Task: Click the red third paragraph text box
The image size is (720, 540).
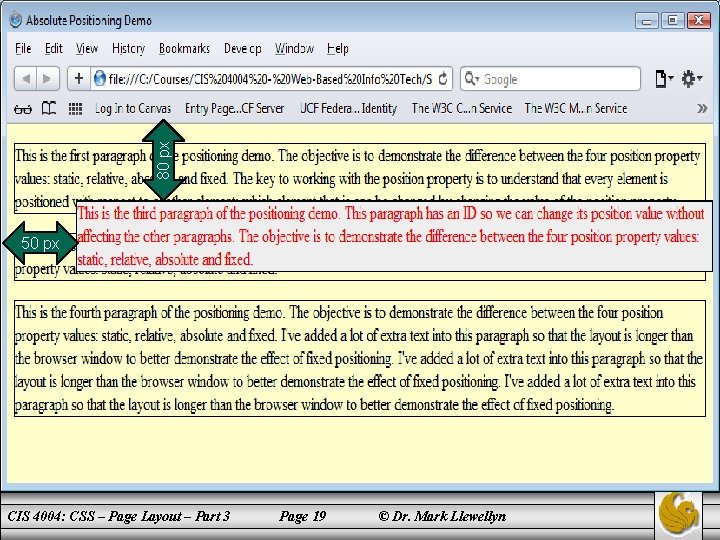Action: coord(394,236)
